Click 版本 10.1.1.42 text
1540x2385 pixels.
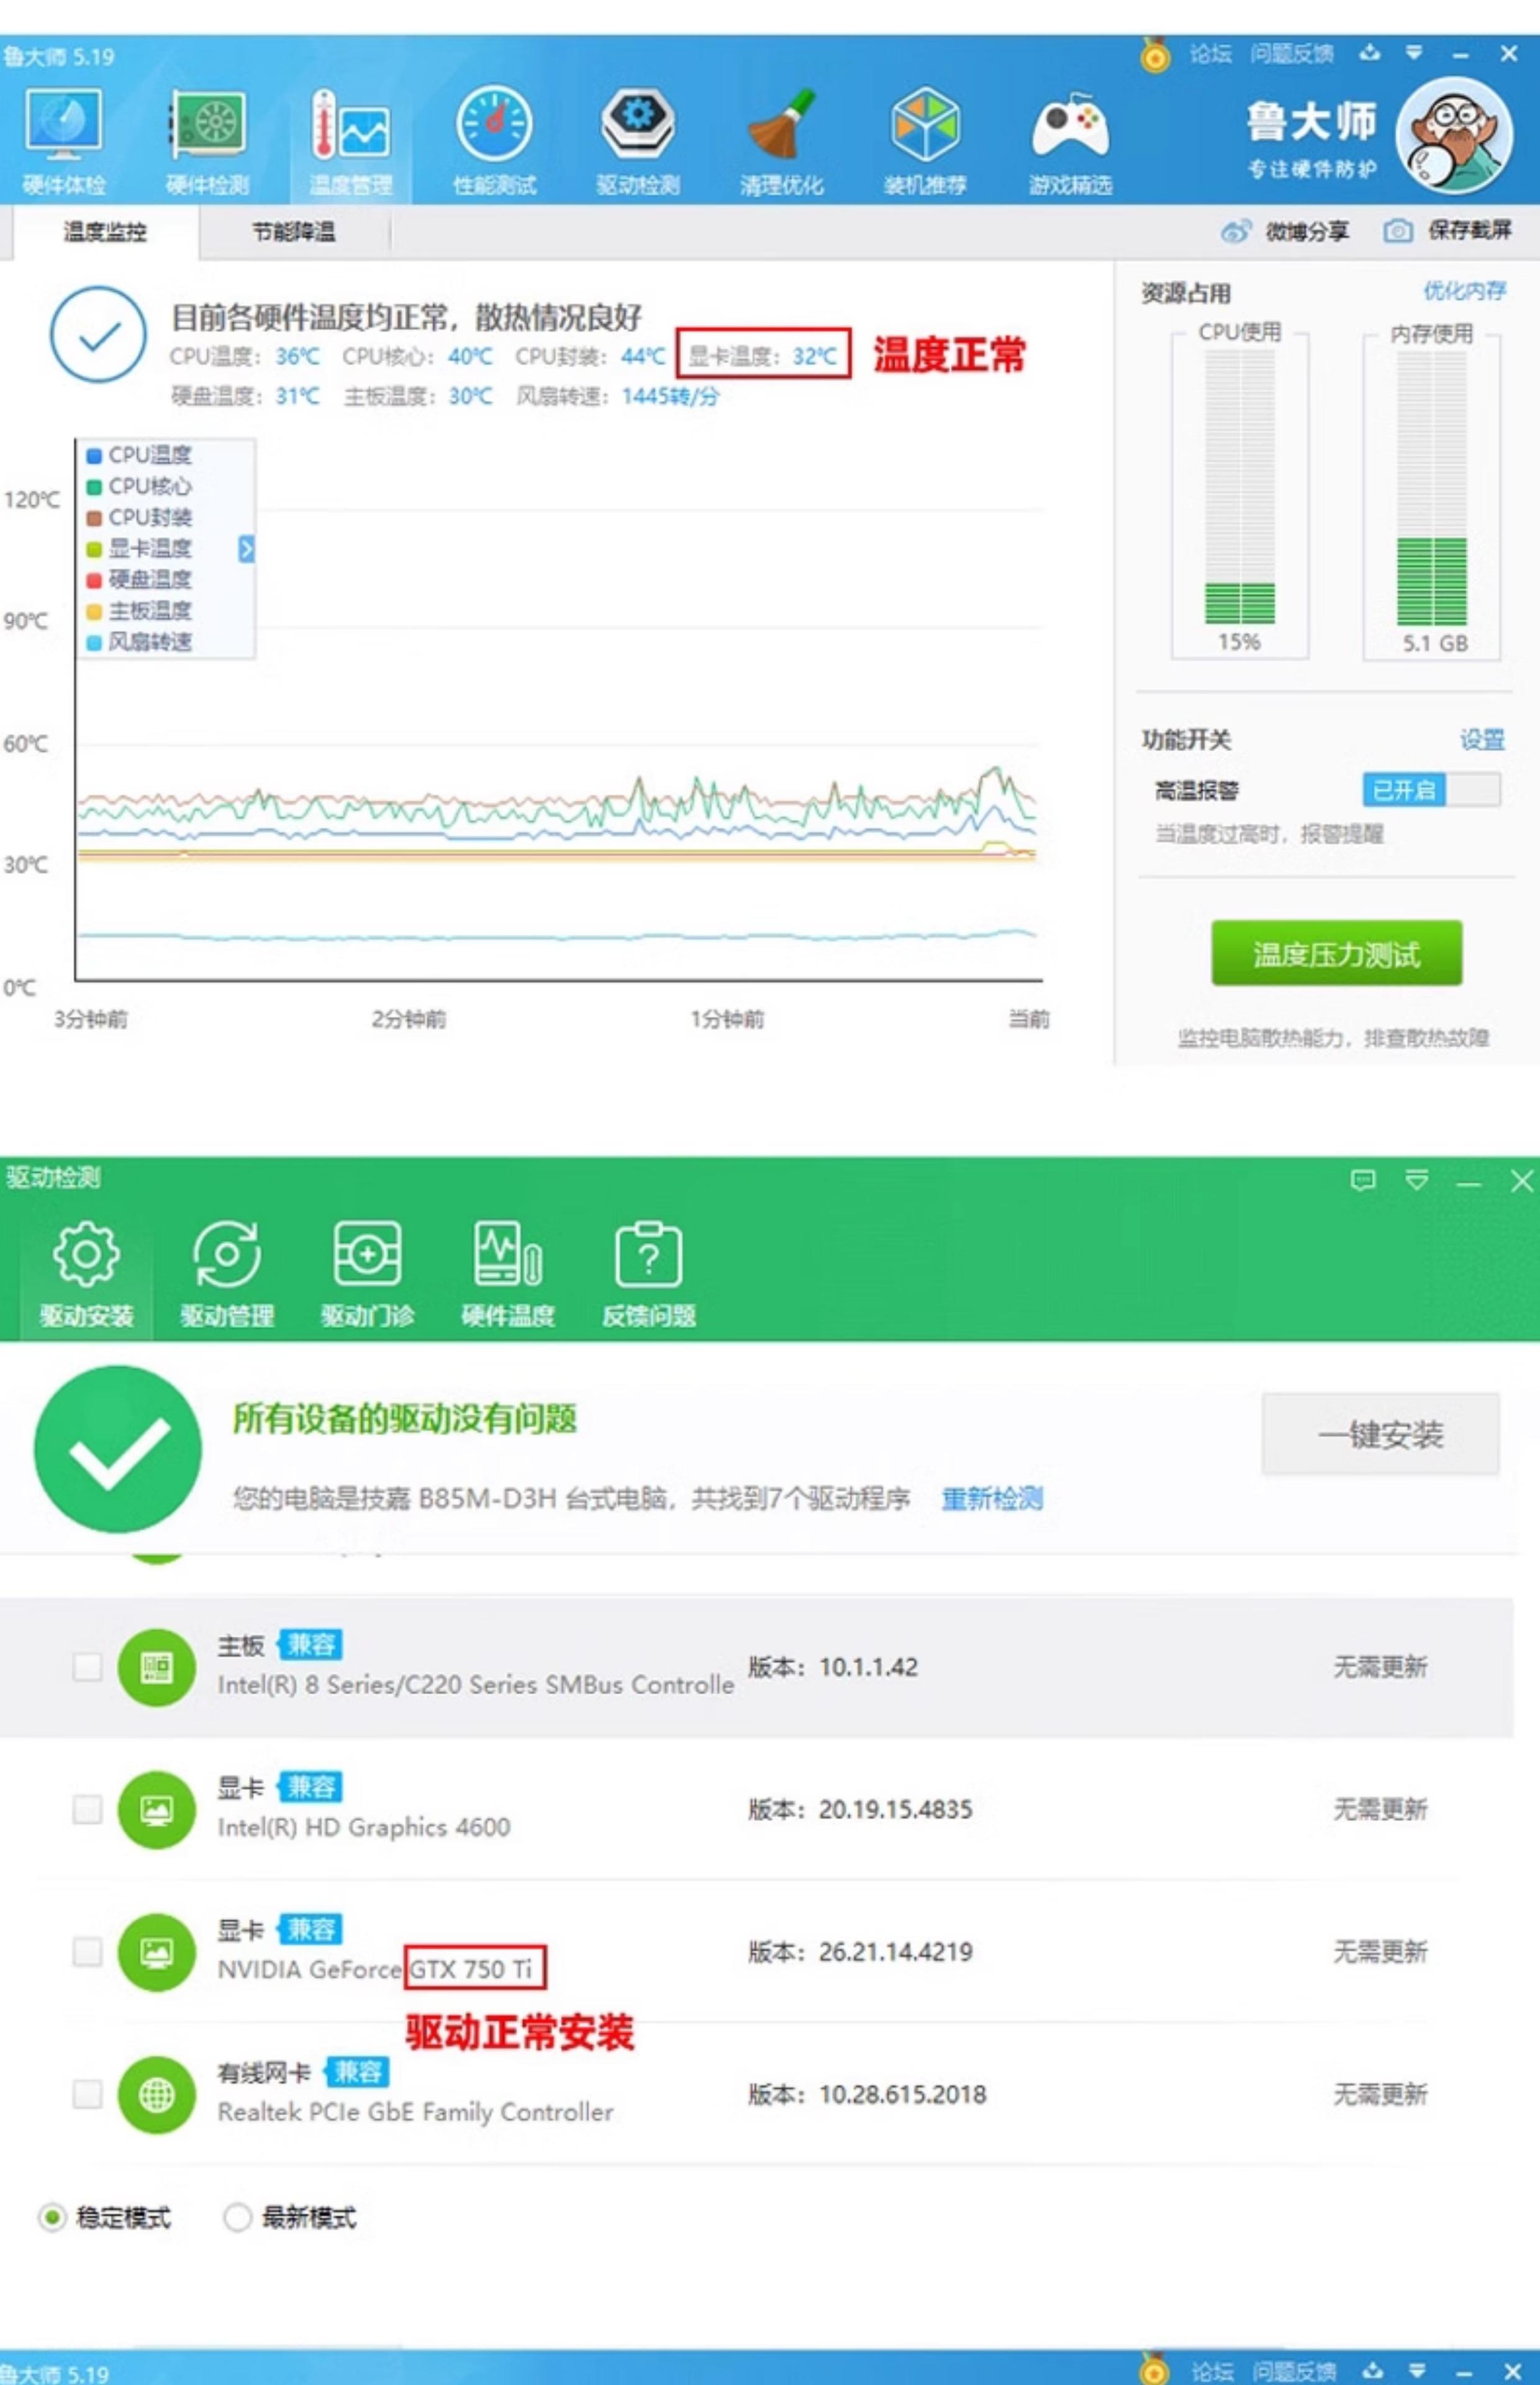pos(833,1666)
